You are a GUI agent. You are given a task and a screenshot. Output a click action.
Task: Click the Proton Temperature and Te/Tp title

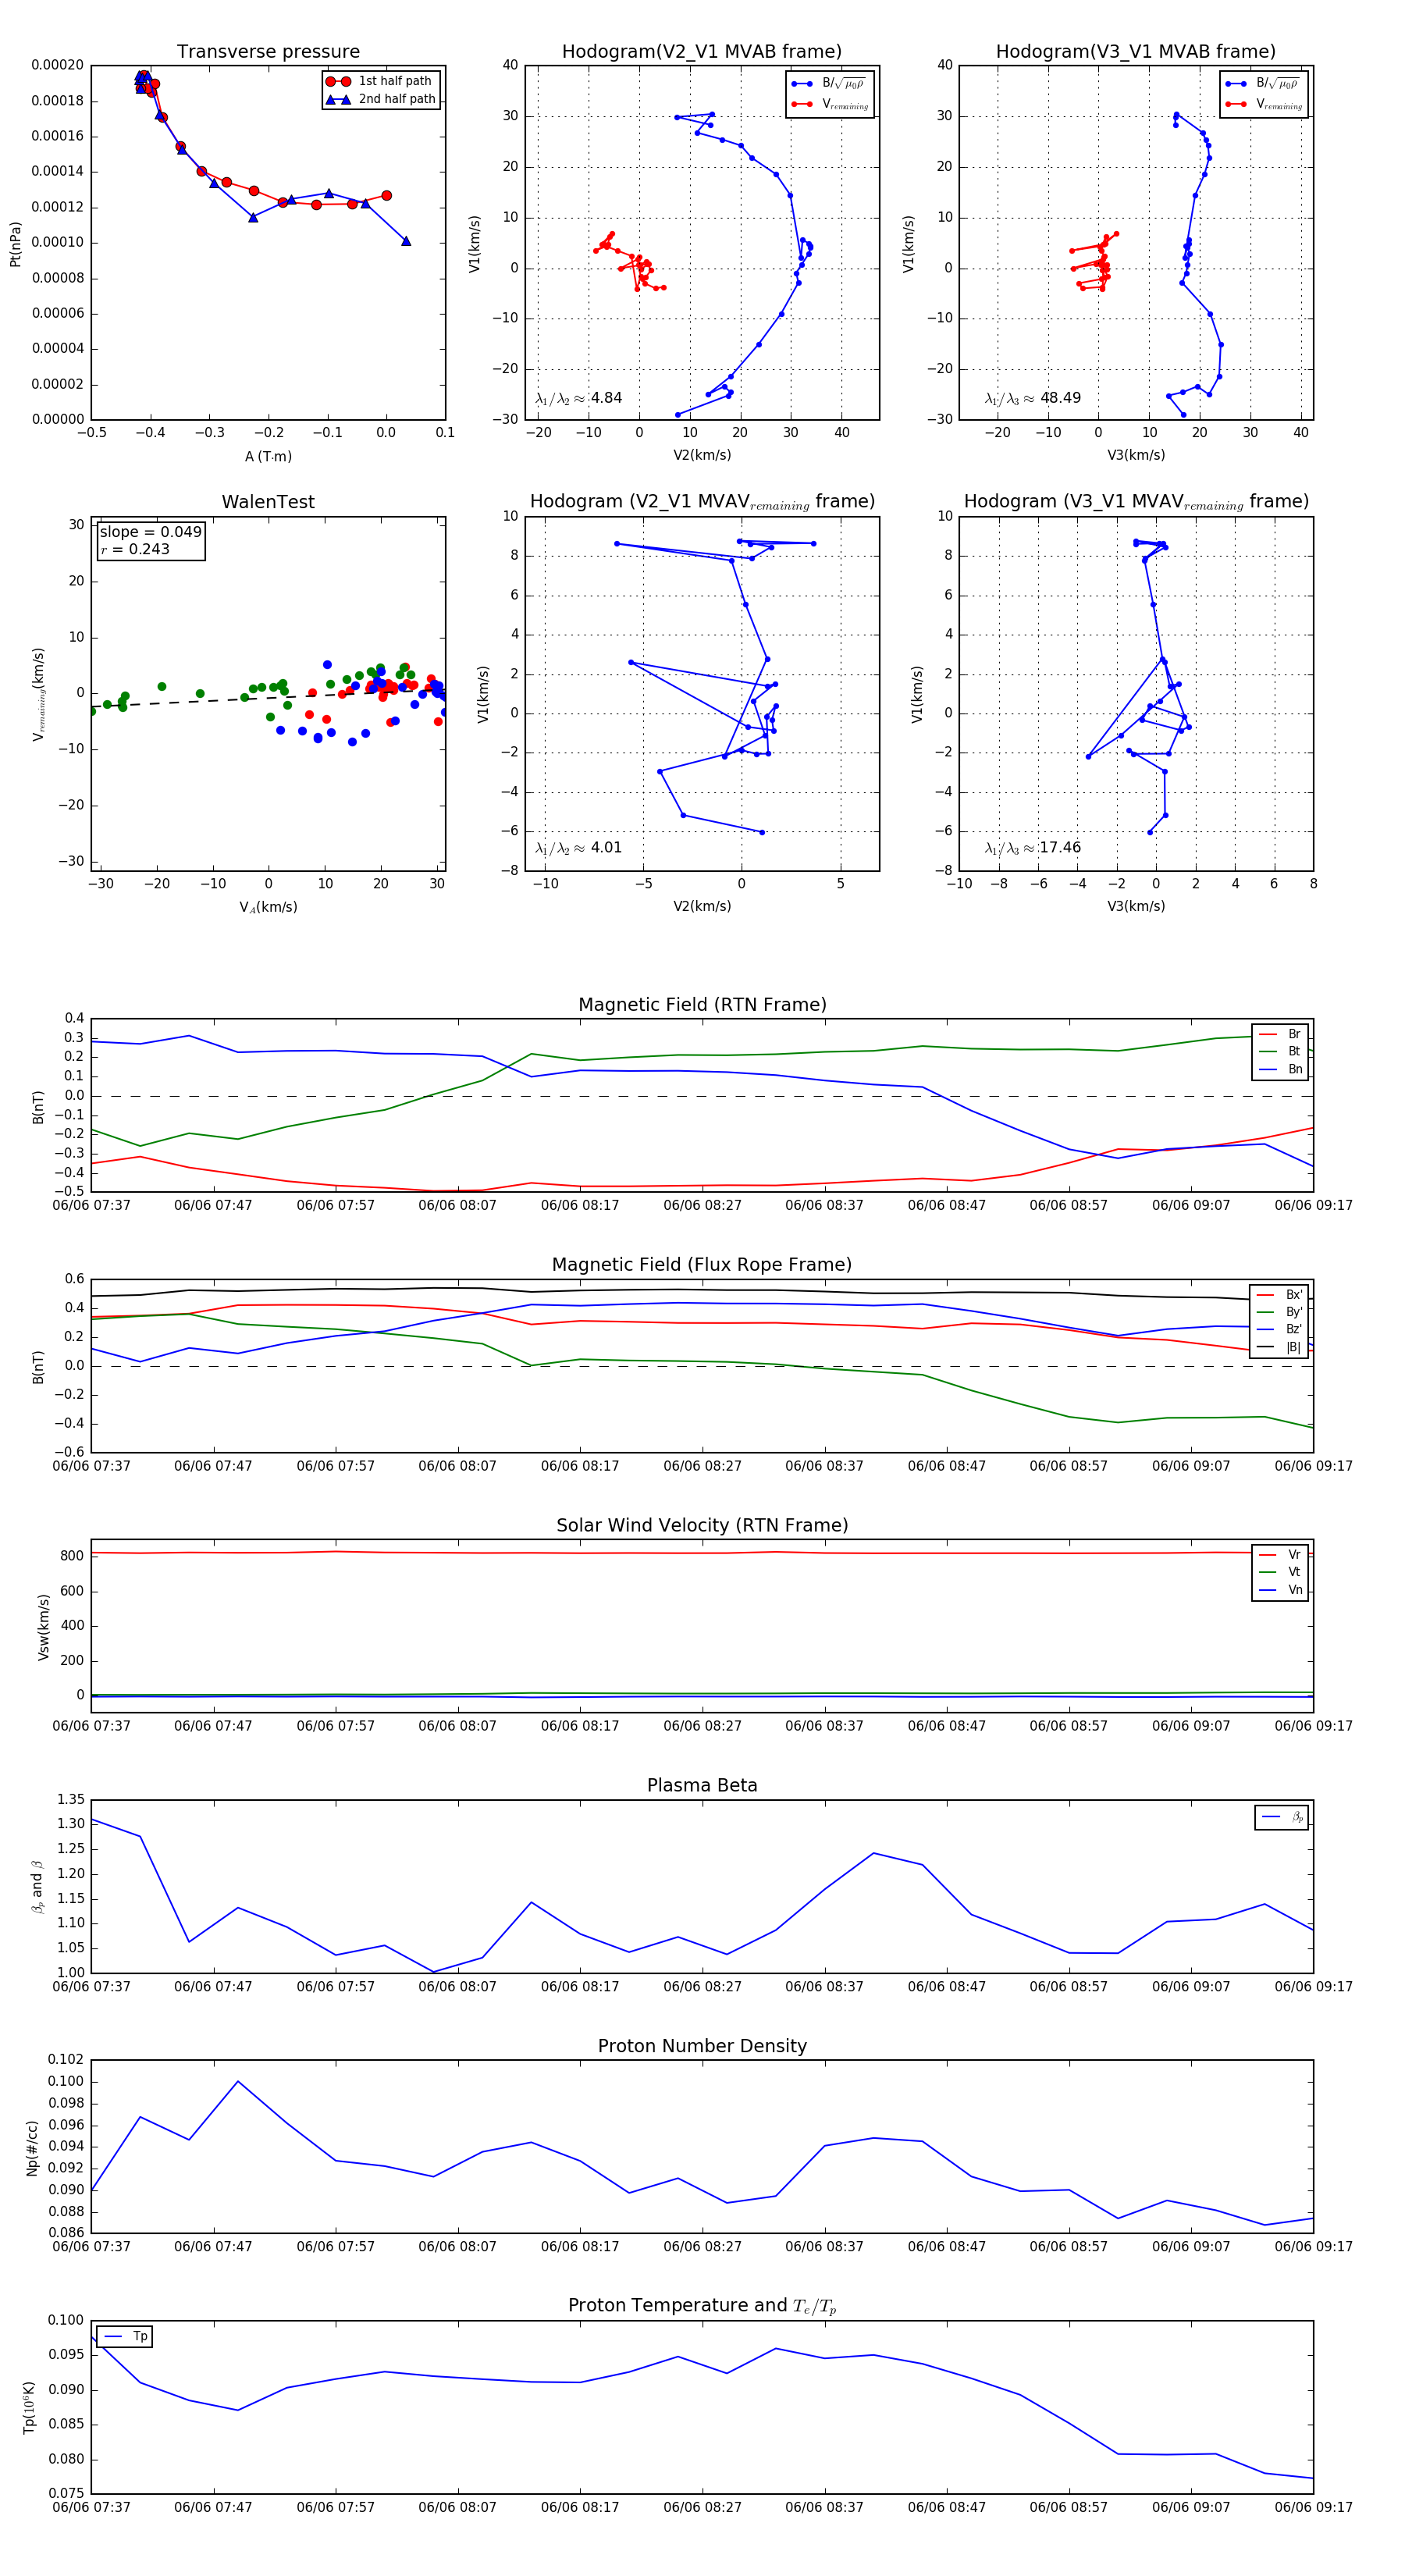(702, 2306)
